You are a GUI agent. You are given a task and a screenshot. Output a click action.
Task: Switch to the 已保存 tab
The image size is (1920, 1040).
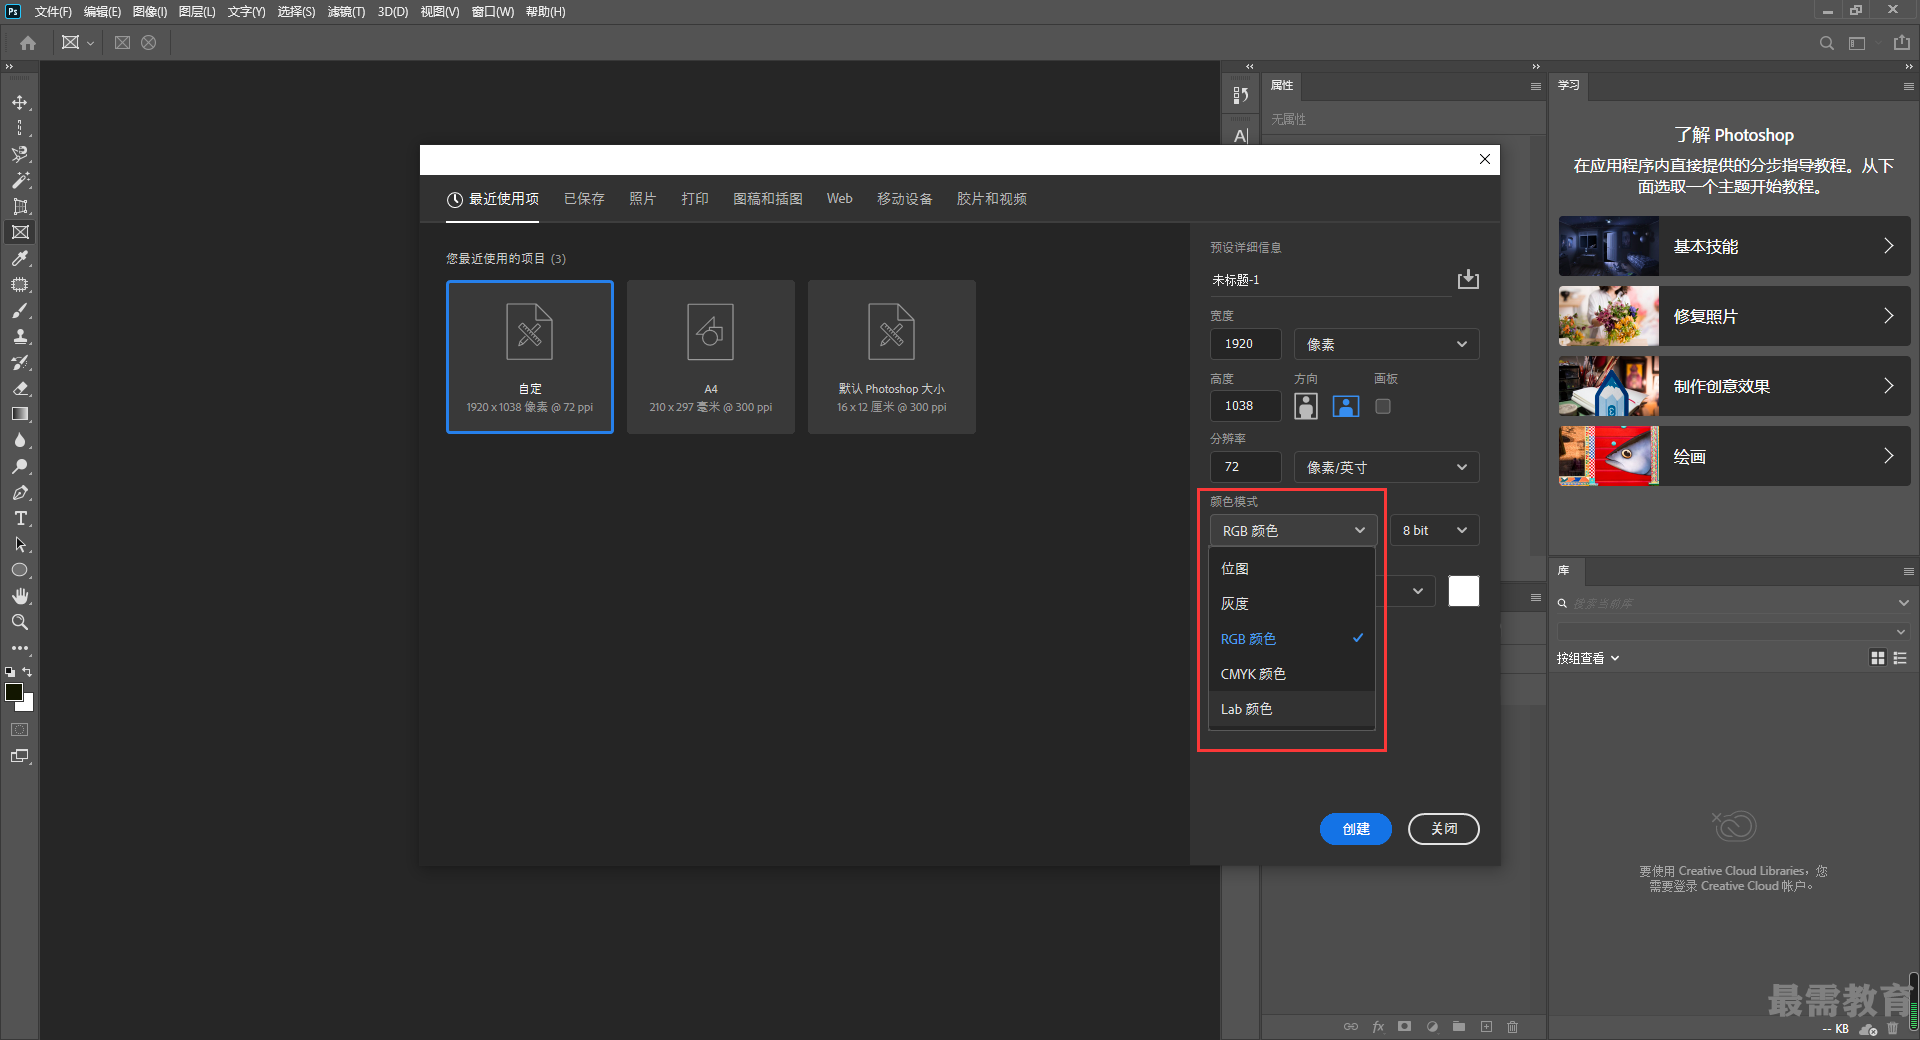pos(584,199)
